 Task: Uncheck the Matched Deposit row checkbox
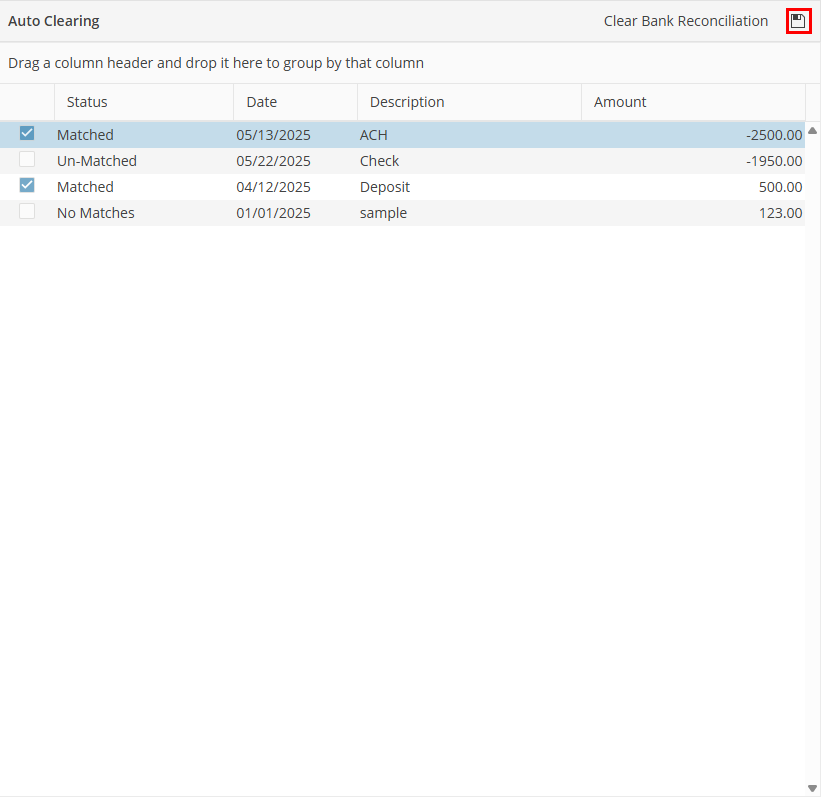pyautogui.click(x=27, y=186)
